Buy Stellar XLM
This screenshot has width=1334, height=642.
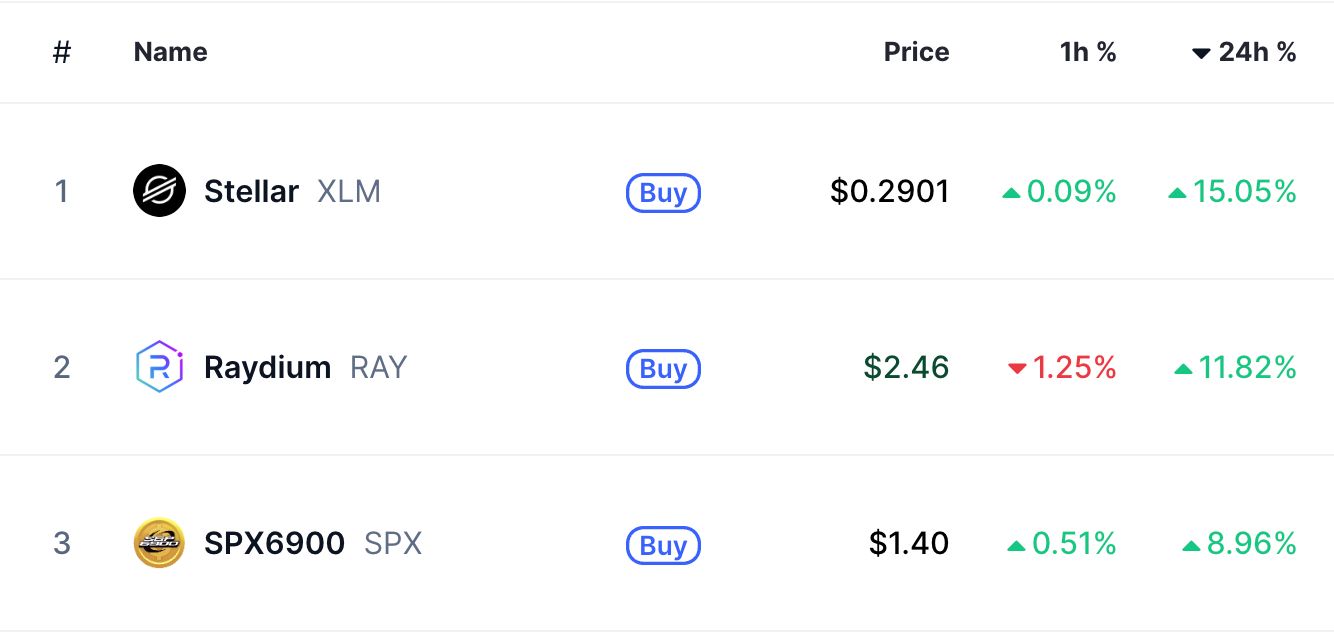663,192
